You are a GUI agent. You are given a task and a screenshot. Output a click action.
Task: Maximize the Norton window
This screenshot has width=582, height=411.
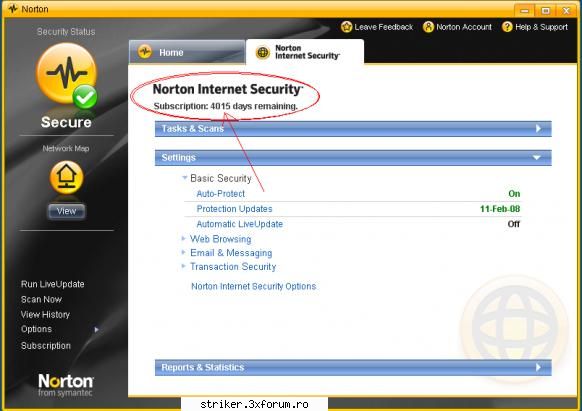[545, 10]
